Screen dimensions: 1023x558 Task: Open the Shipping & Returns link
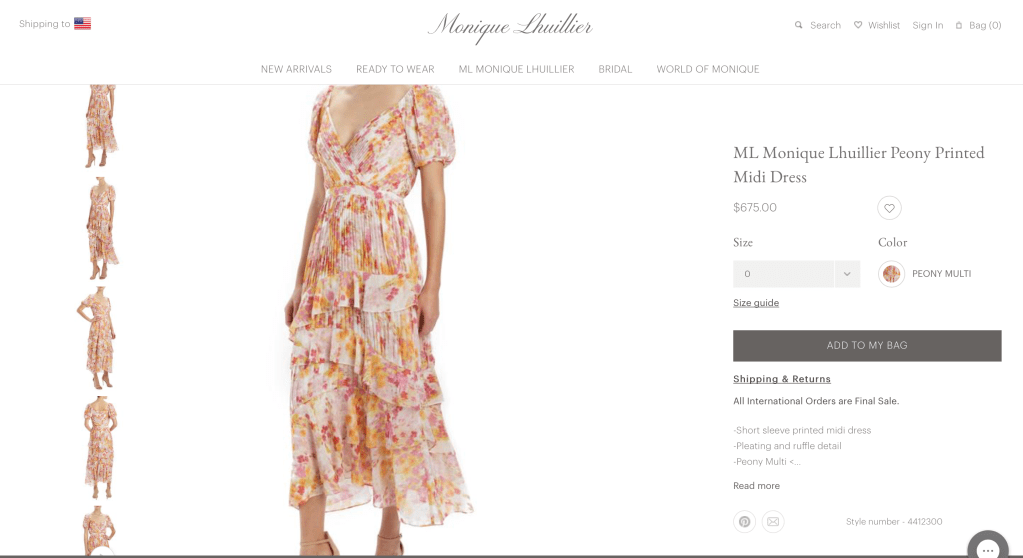coord(782,379)
